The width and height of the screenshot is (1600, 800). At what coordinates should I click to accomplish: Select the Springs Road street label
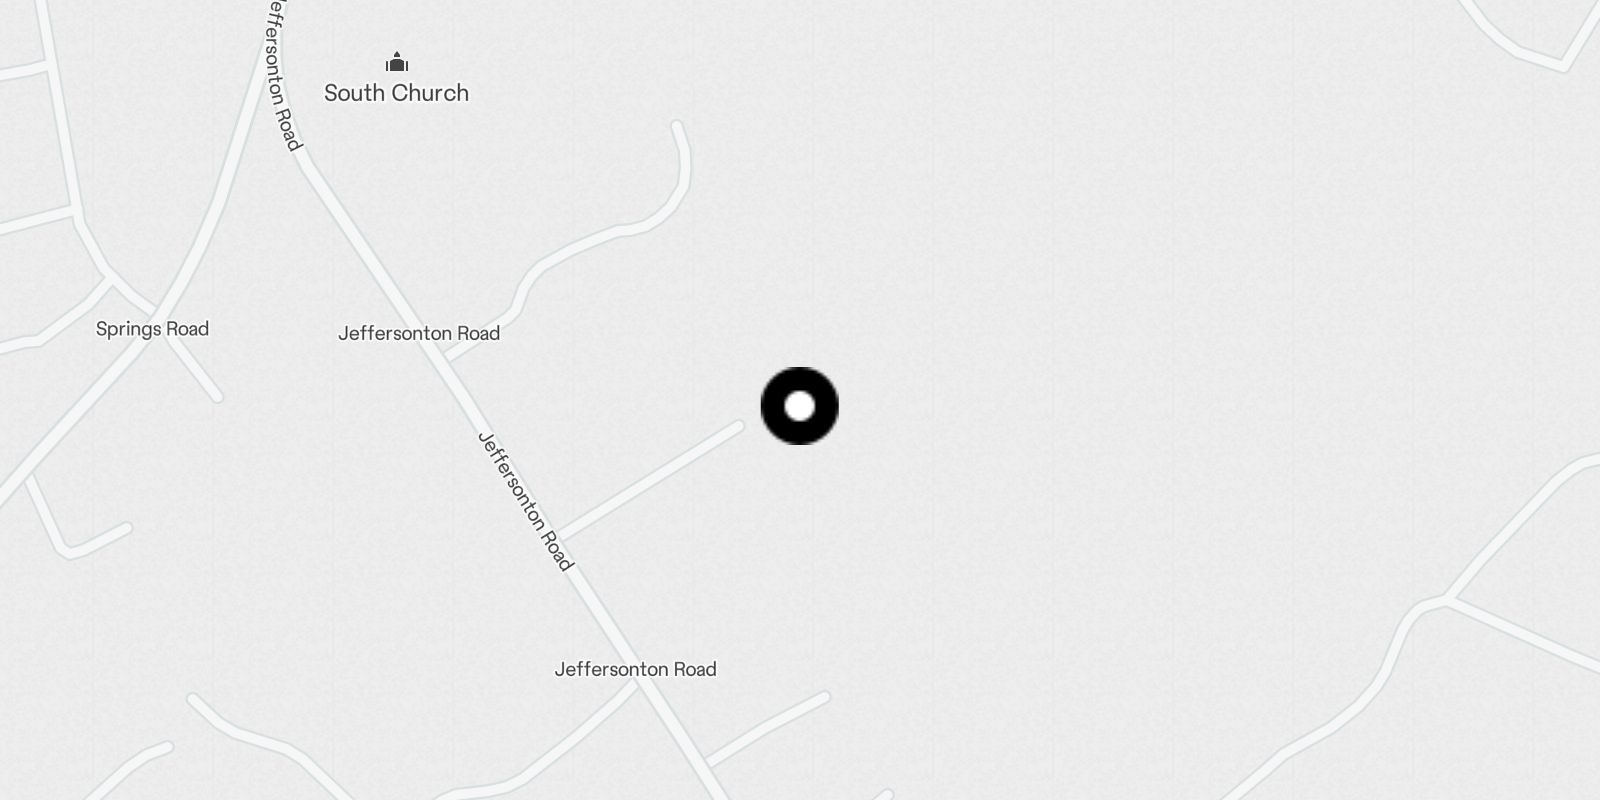tap(152, 329)
